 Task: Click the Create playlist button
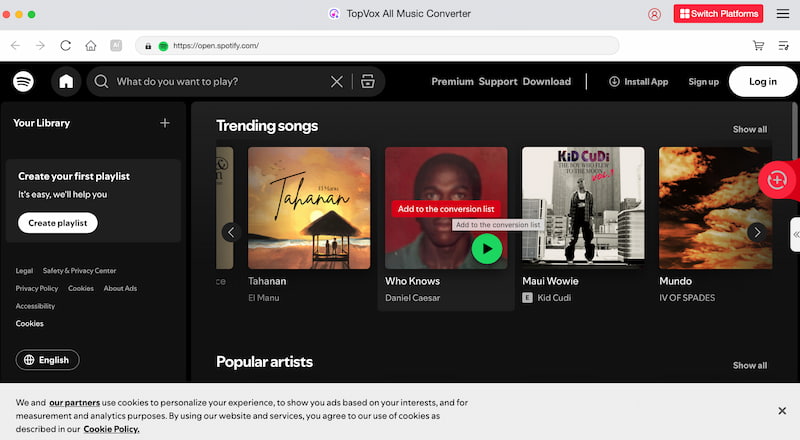pos(58,223)
